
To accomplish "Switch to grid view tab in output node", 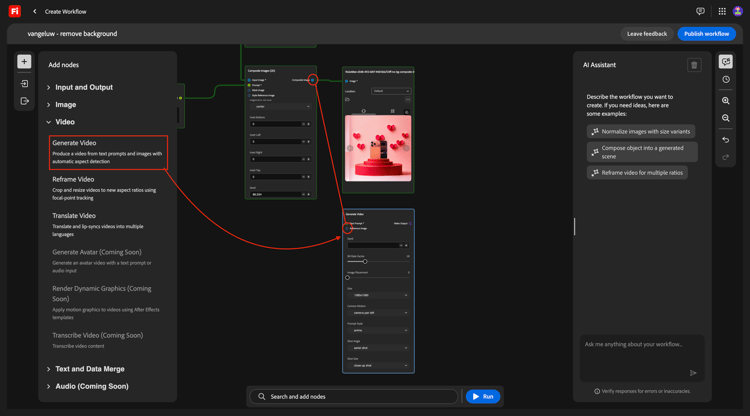I will (x=392, y=111).
